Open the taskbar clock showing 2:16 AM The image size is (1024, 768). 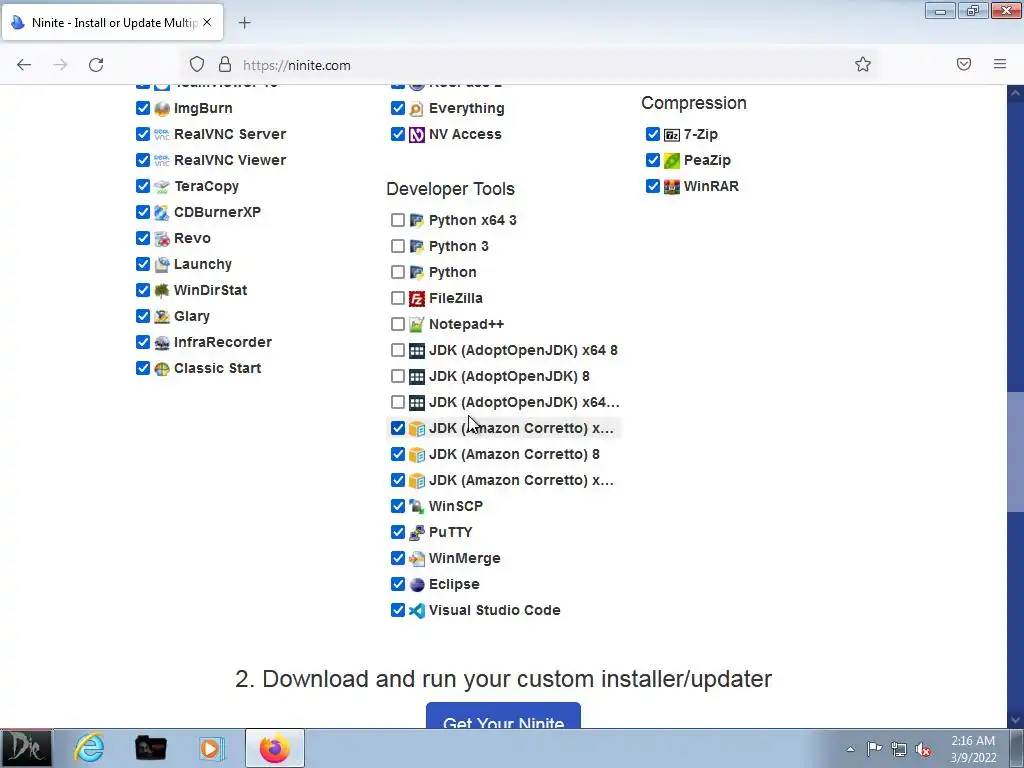(x=973, y=749)
